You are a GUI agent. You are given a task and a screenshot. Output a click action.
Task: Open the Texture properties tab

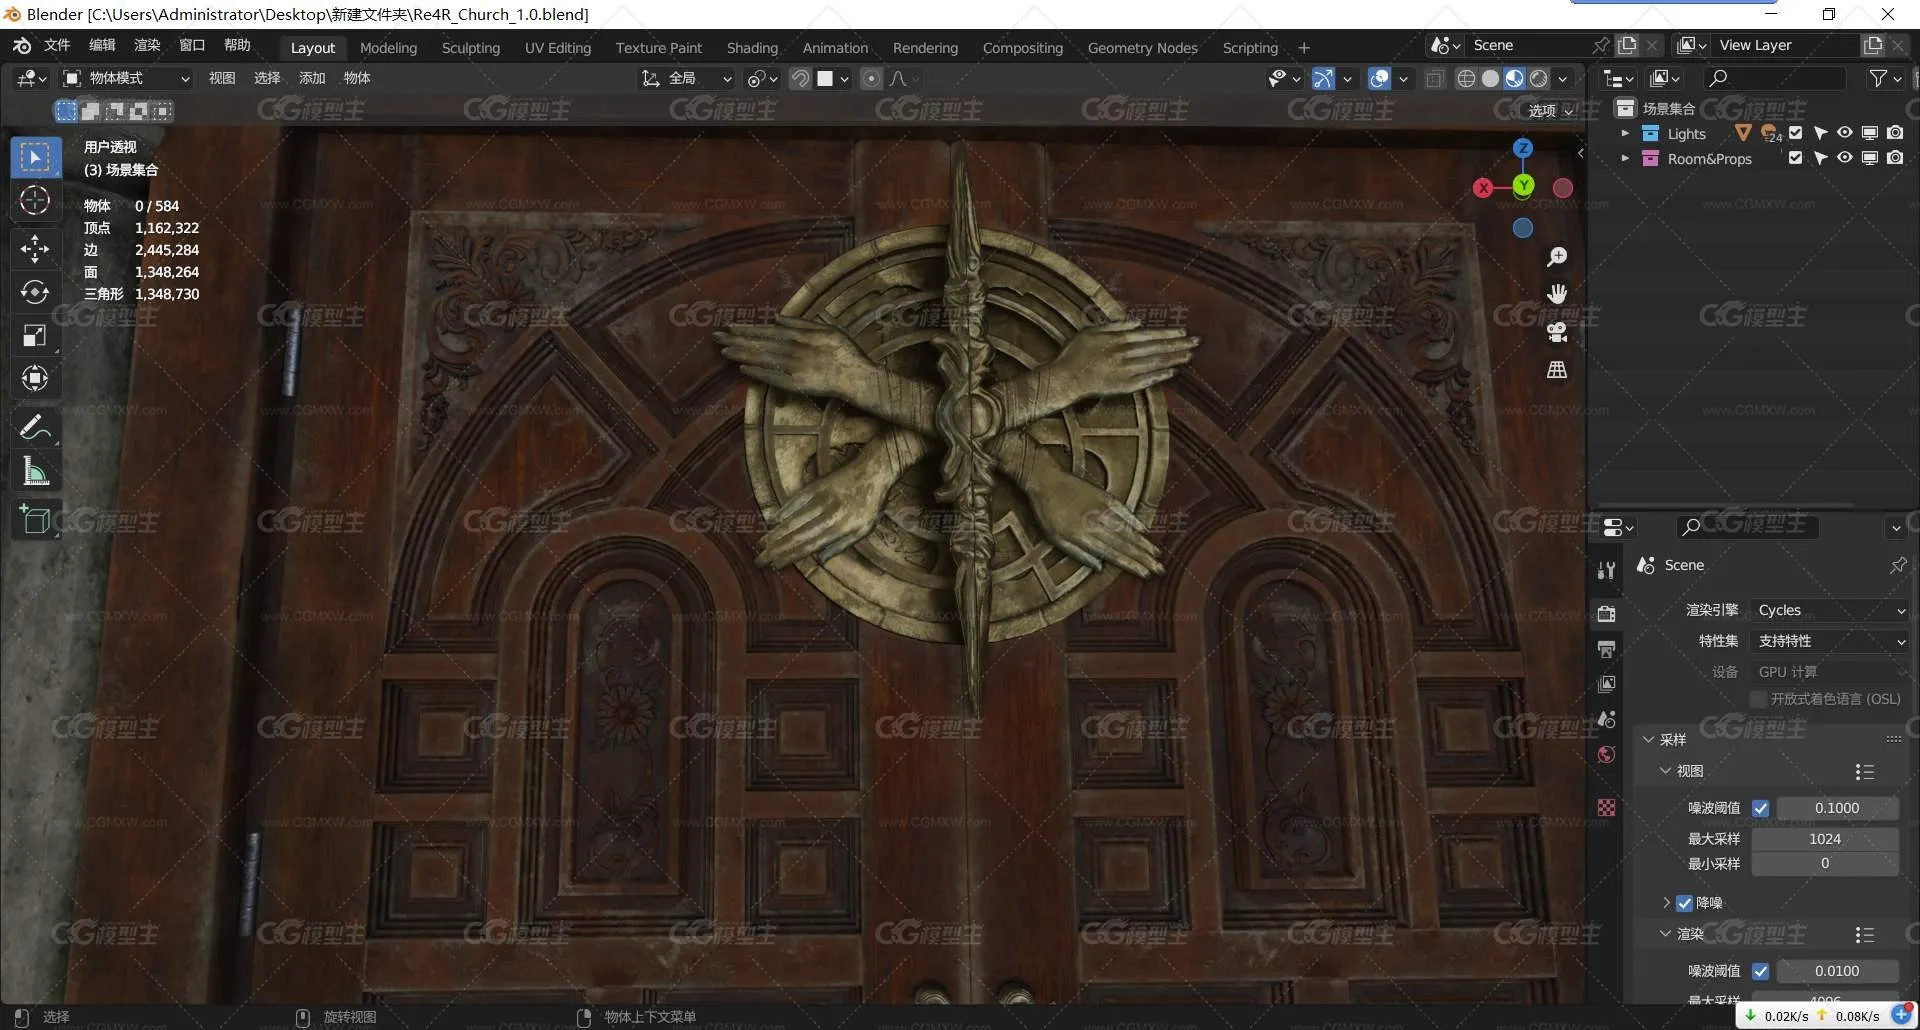pyautogui.click(x=1606, y=807)
